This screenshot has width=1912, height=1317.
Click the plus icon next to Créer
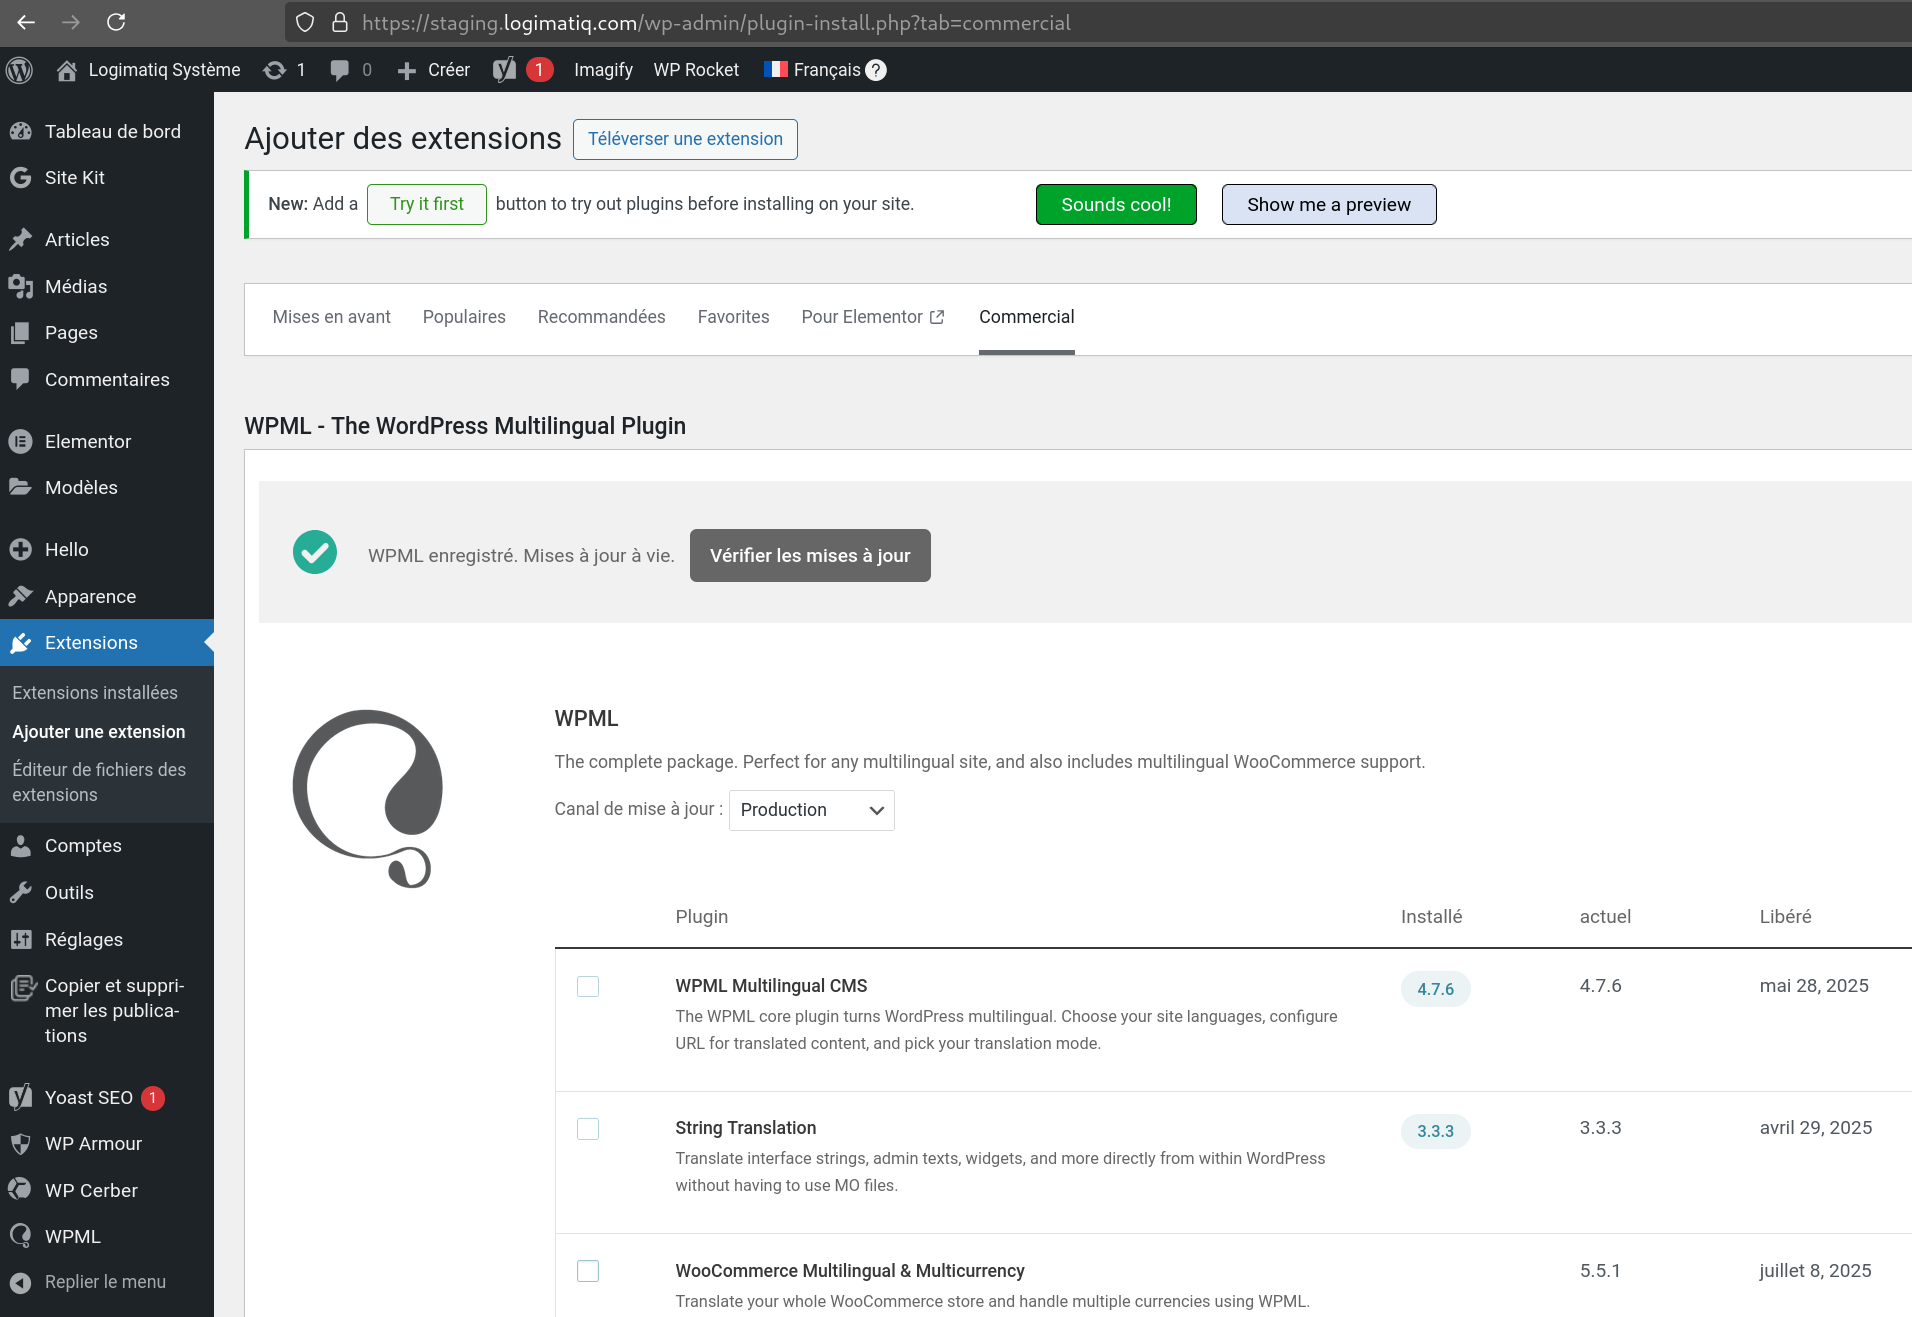(x=406, y=71)
